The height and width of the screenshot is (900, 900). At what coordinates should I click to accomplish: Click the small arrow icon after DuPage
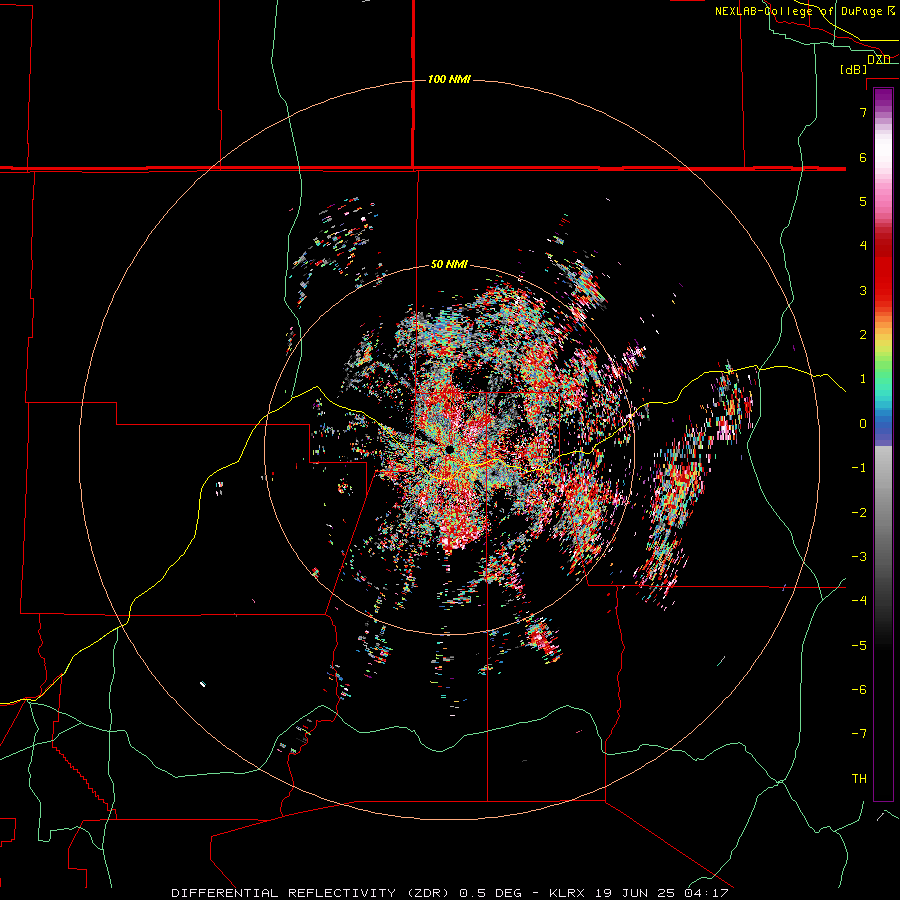[x=890, y=11]
